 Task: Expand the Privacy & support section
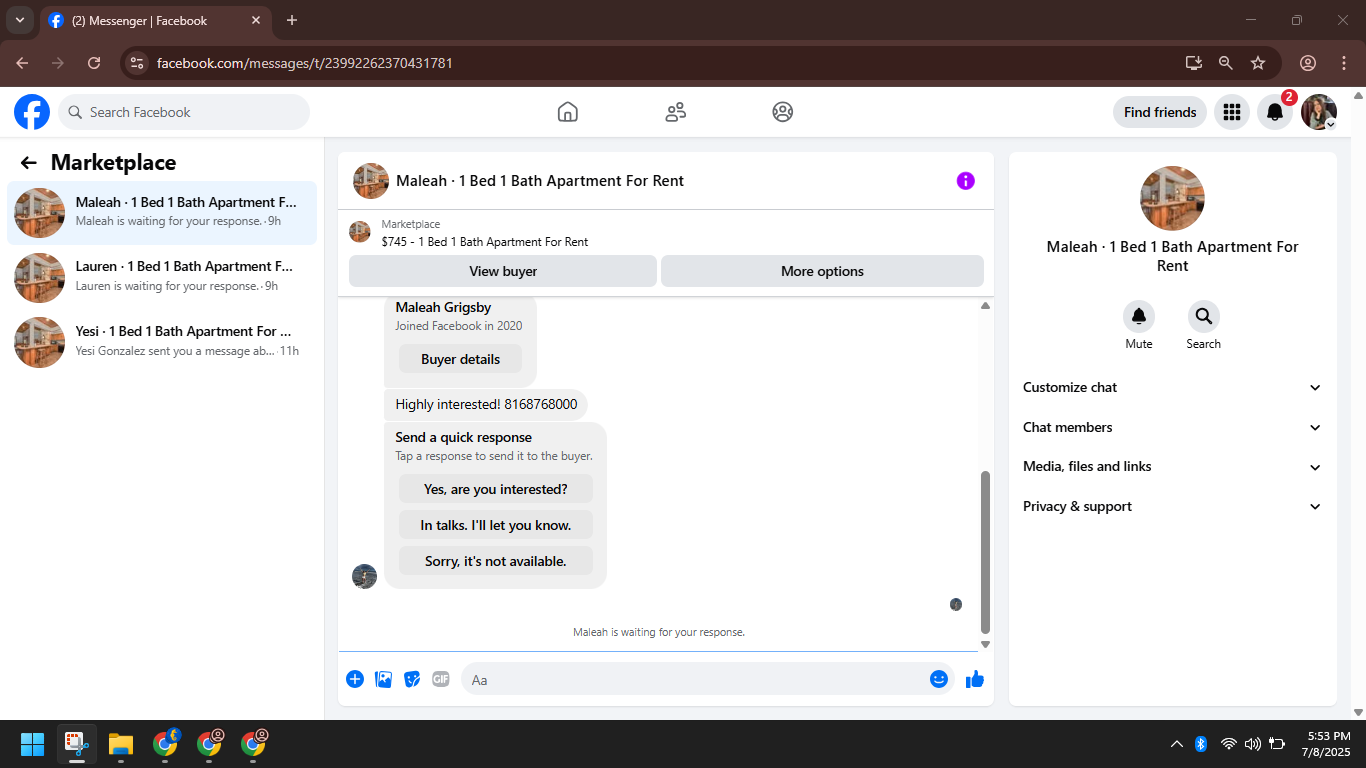(1173, 507)
